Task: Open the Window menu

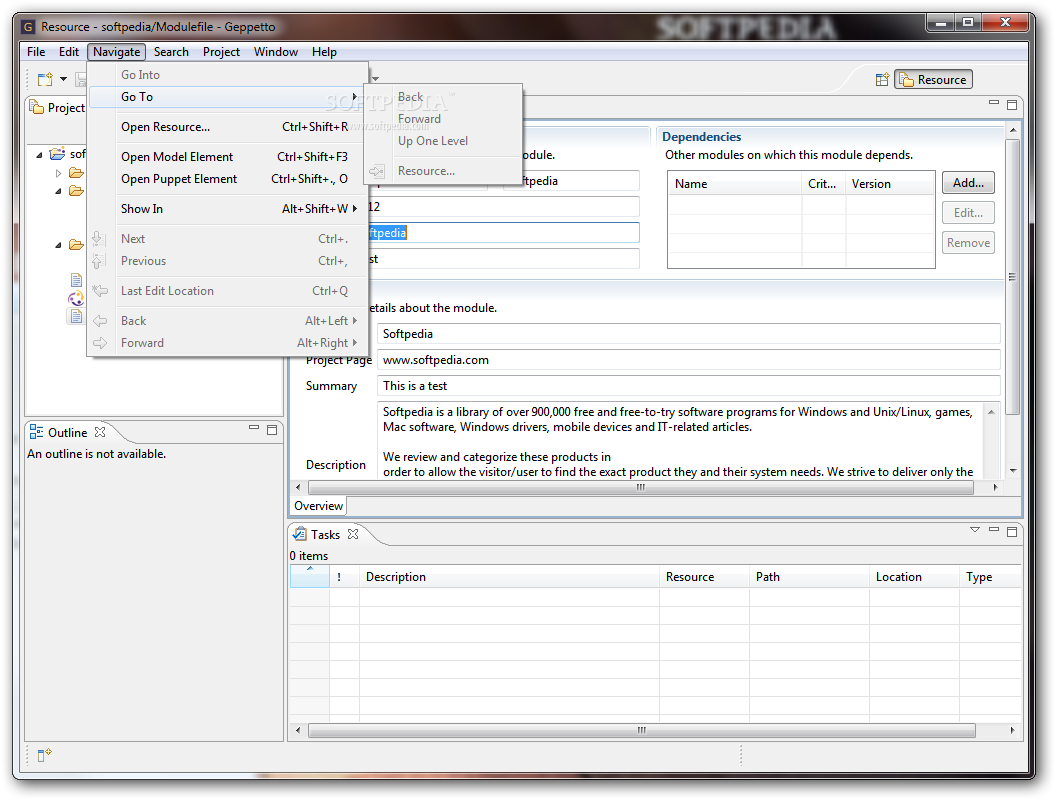Action: pos(275,52)
